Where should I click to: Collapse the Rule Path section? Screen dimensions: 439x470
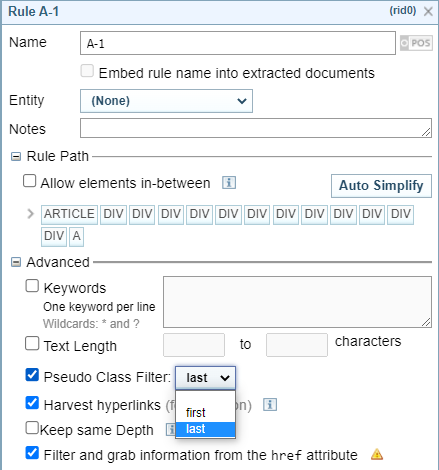coord(16,156)
